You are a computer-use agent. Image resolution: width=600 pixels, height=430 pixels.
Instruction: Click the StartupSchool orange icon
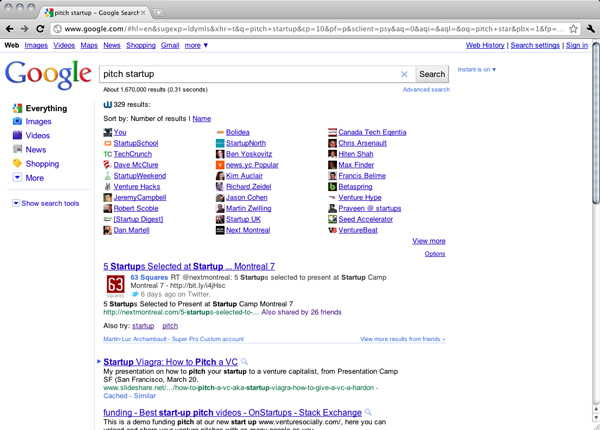point(108,143)
